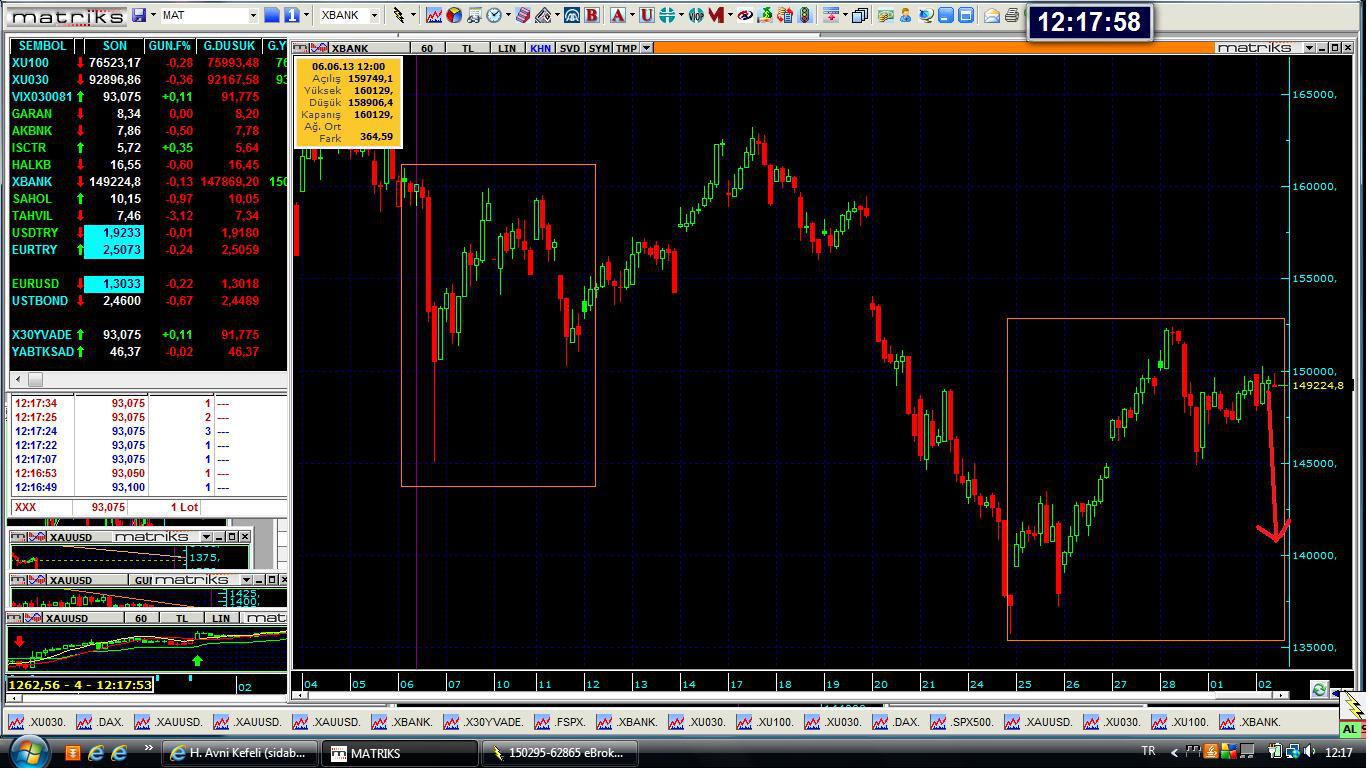Expand the dropdown arrow after the 1 icon
Image resolution: width=1370 pixels, height=770 pixels.
(x=305, y=15)
